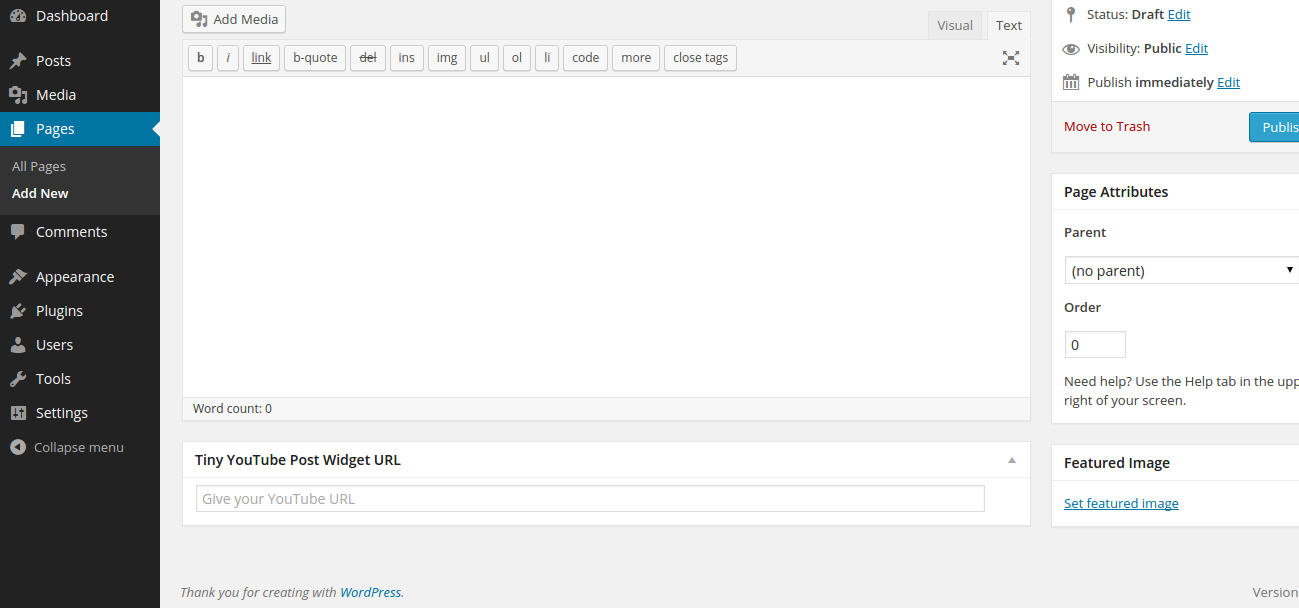Insert image tag with img button
Screen dimensions: 1299x608
click(x=447, y=58)
